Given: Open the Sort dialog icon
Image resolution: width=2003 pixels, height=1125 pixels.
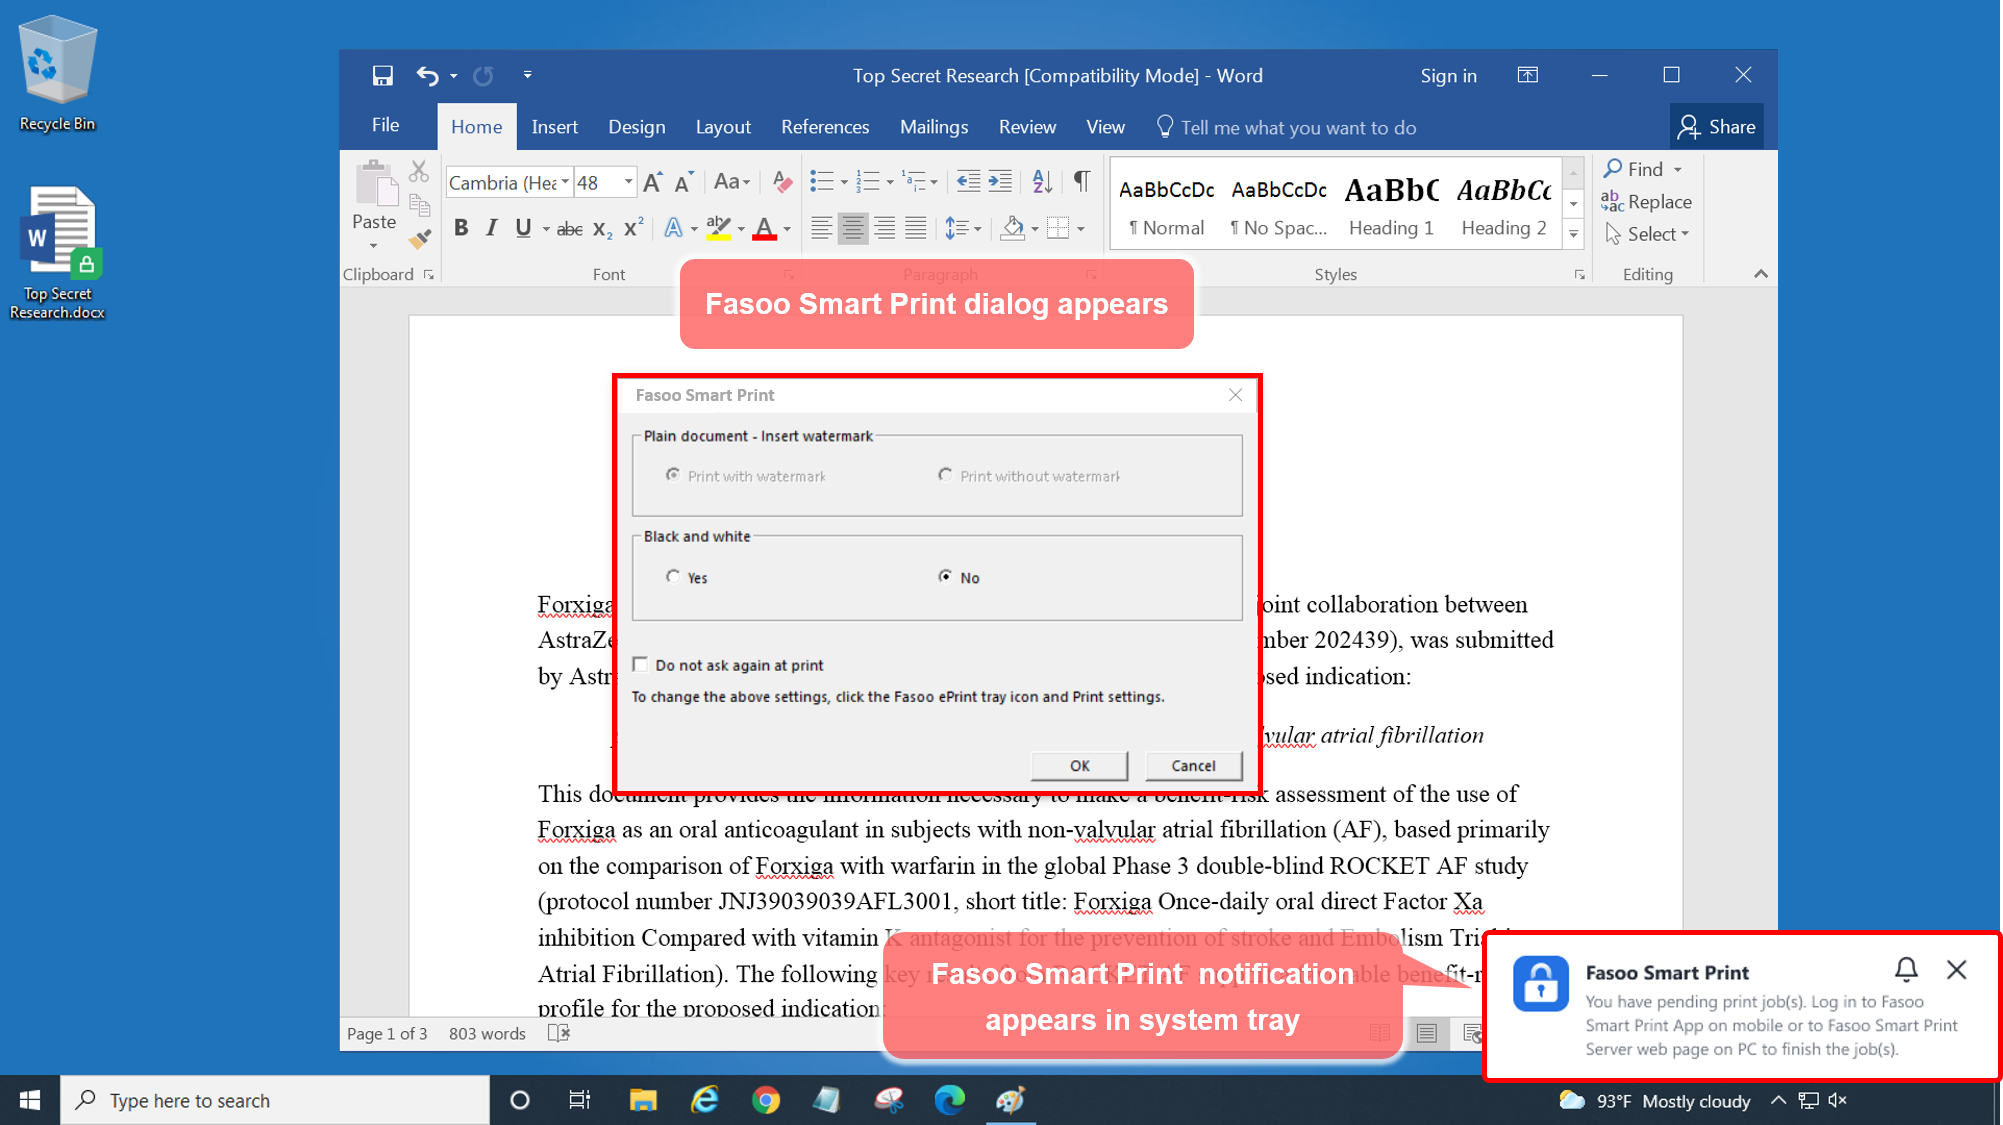Looking at the screenshot, I should click(x=1040, y=182).
